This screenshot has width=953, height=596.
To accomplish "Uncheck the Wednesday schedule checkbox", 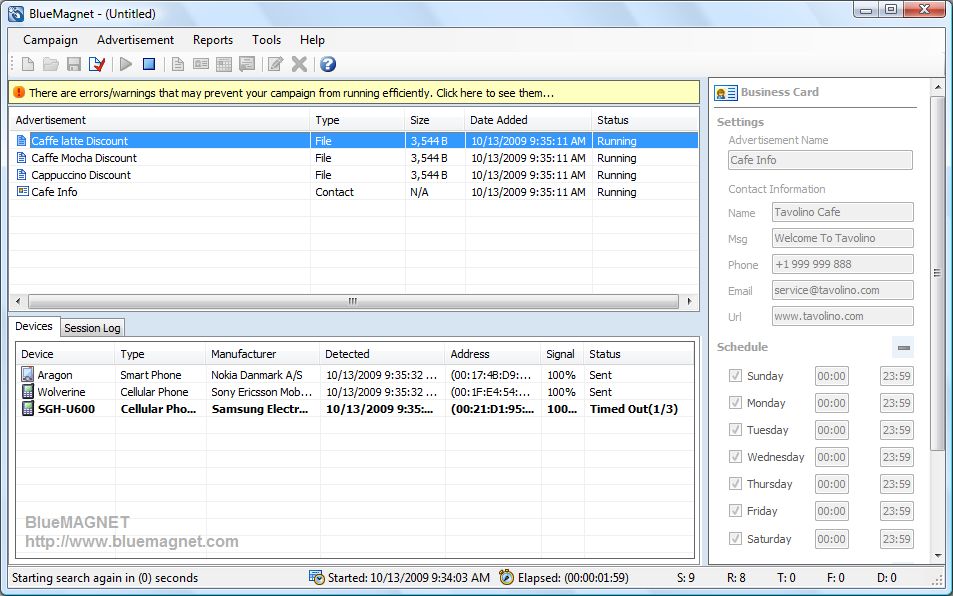I will click(x=736, y=457).
